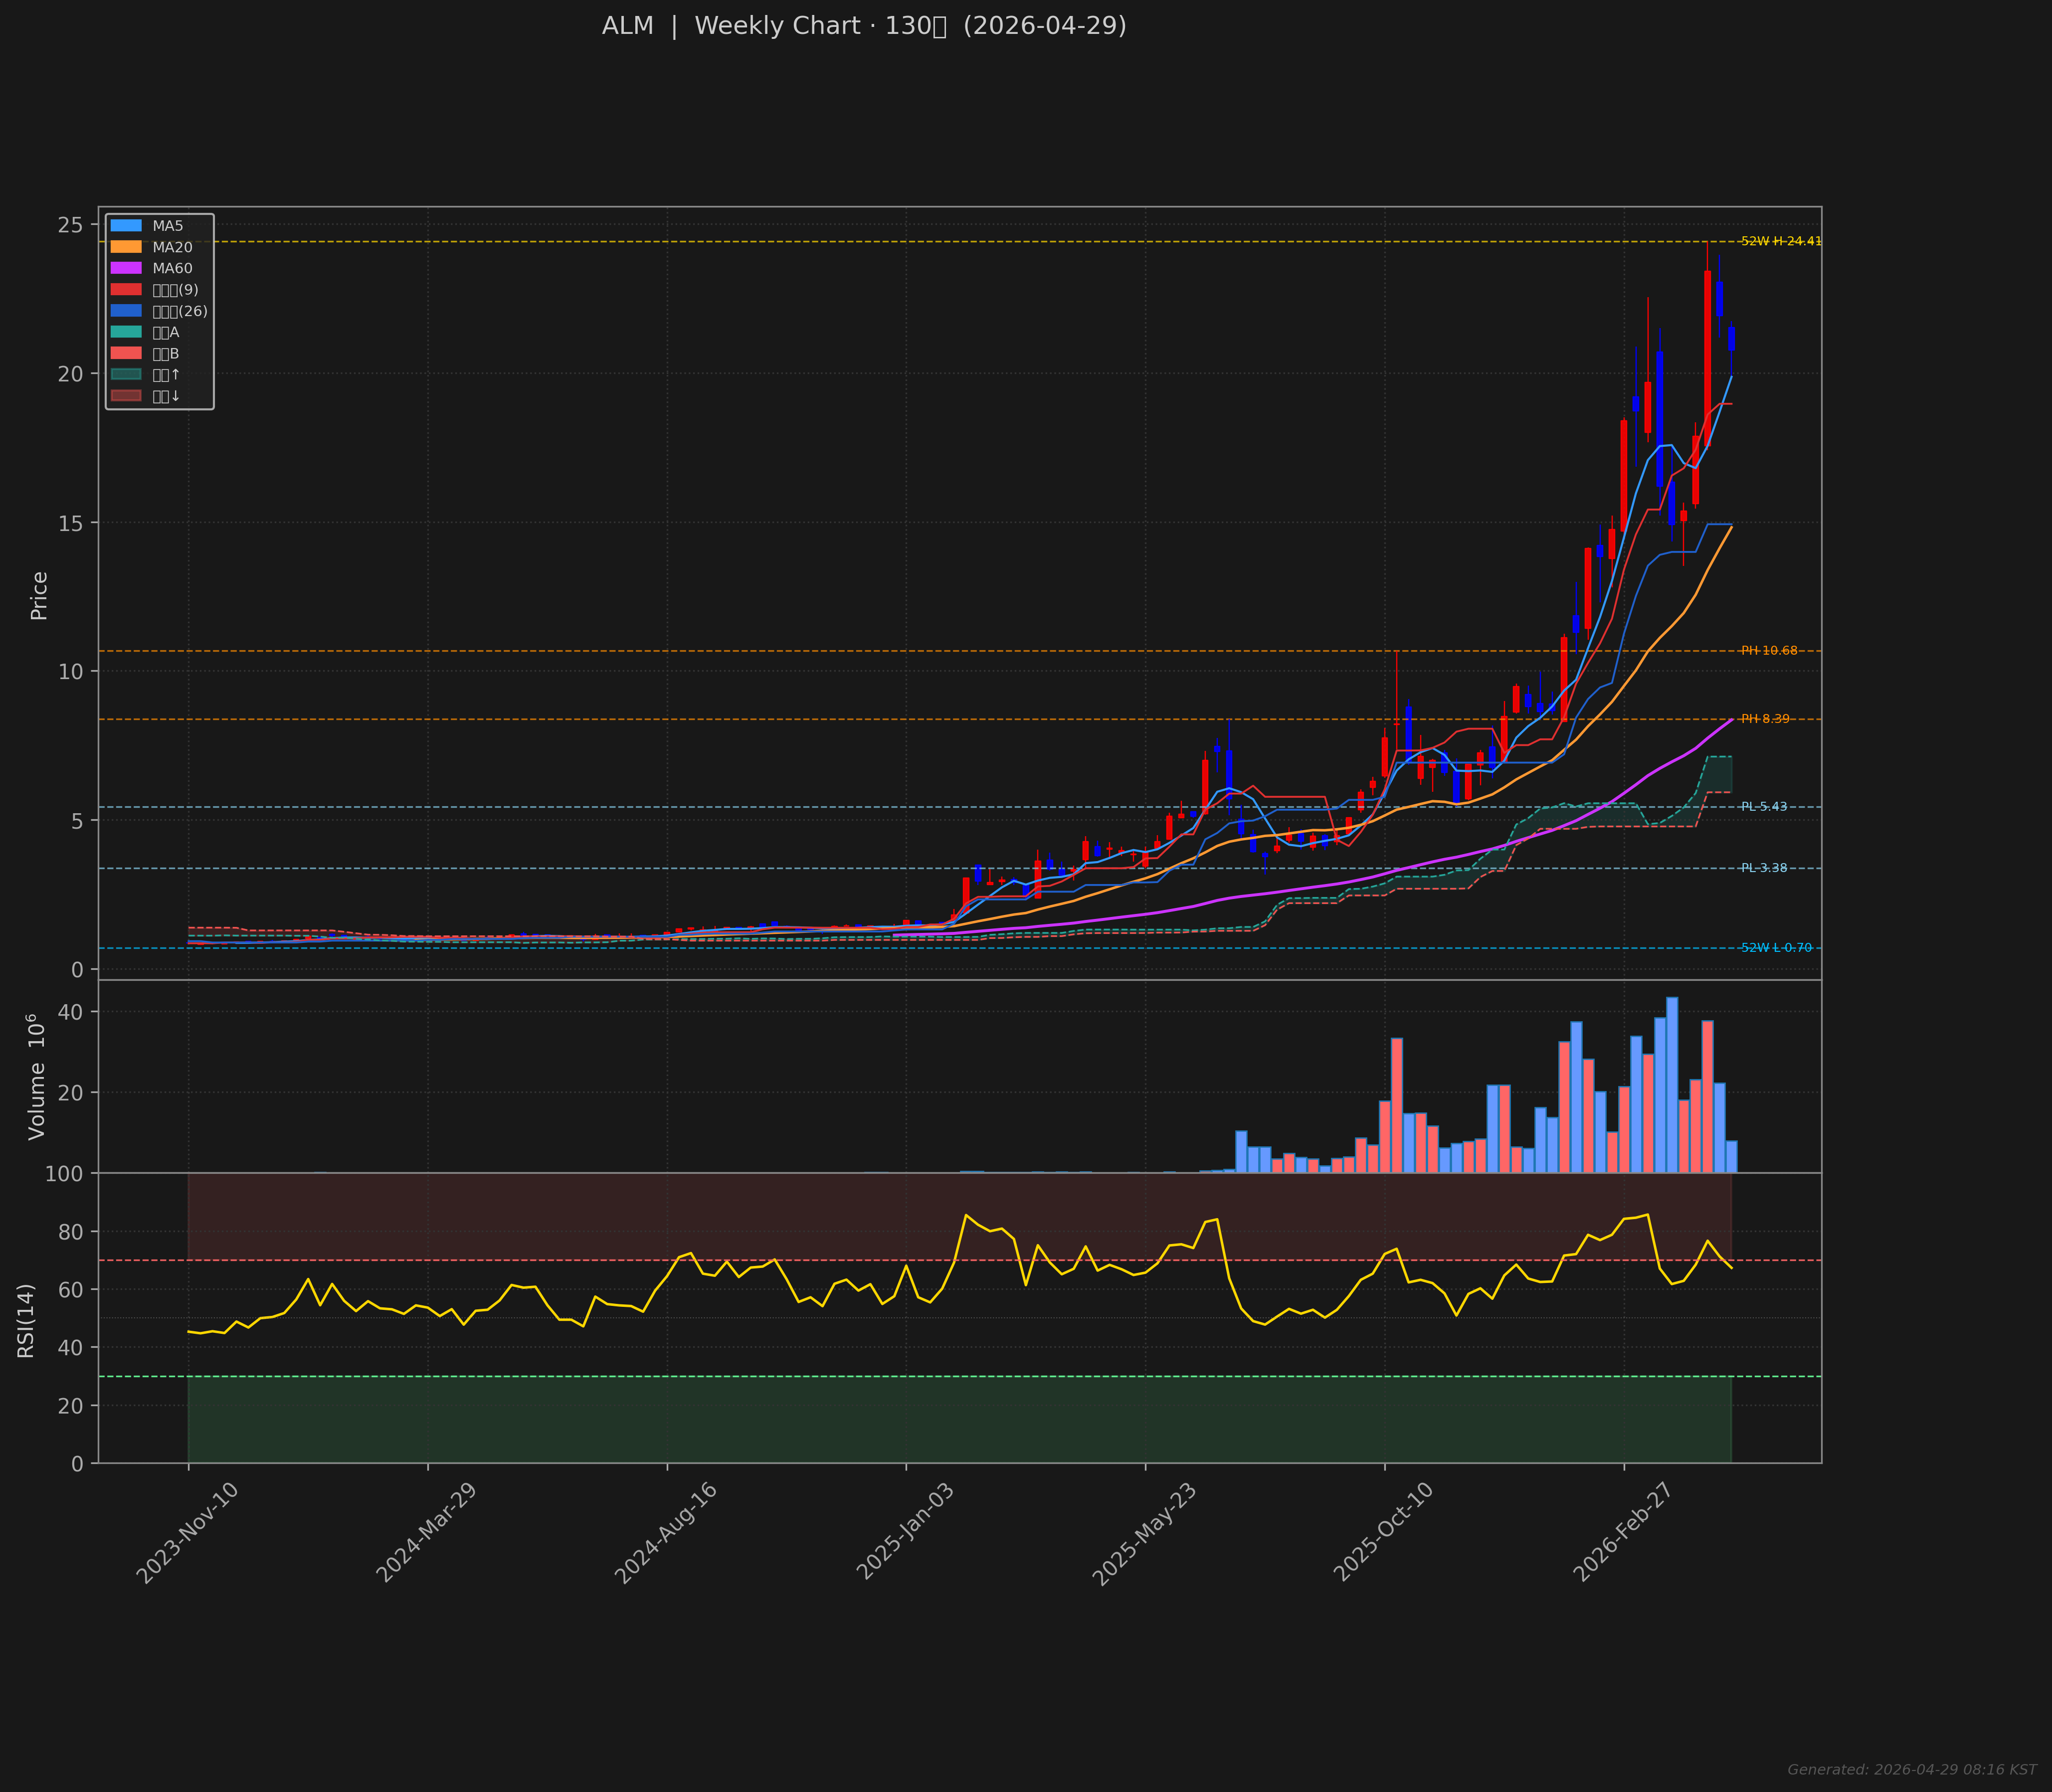The width and height of the screenshot is (2052, 1792).
Task: Click the 2024-Aug-16 date axis label
Action: pyautogui.click(x=666, y=1532)
